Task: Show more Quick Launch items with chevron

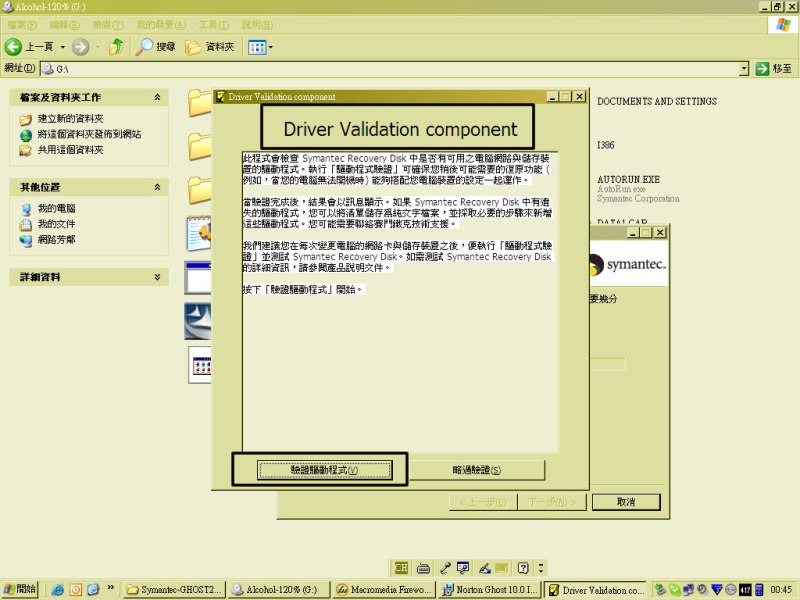Action: click(x=110, y=588)
